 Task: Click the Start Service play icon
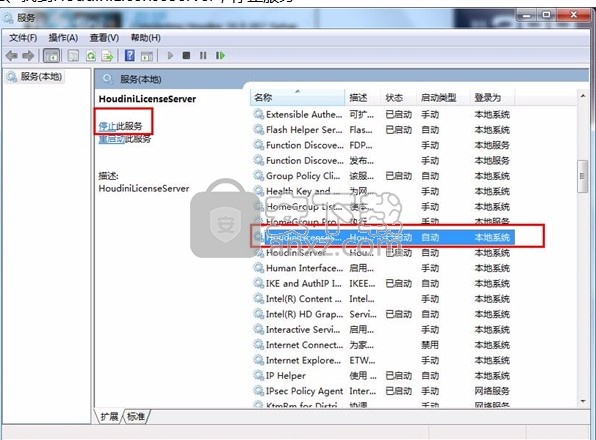pyautogui.click(x=170, y=55)
